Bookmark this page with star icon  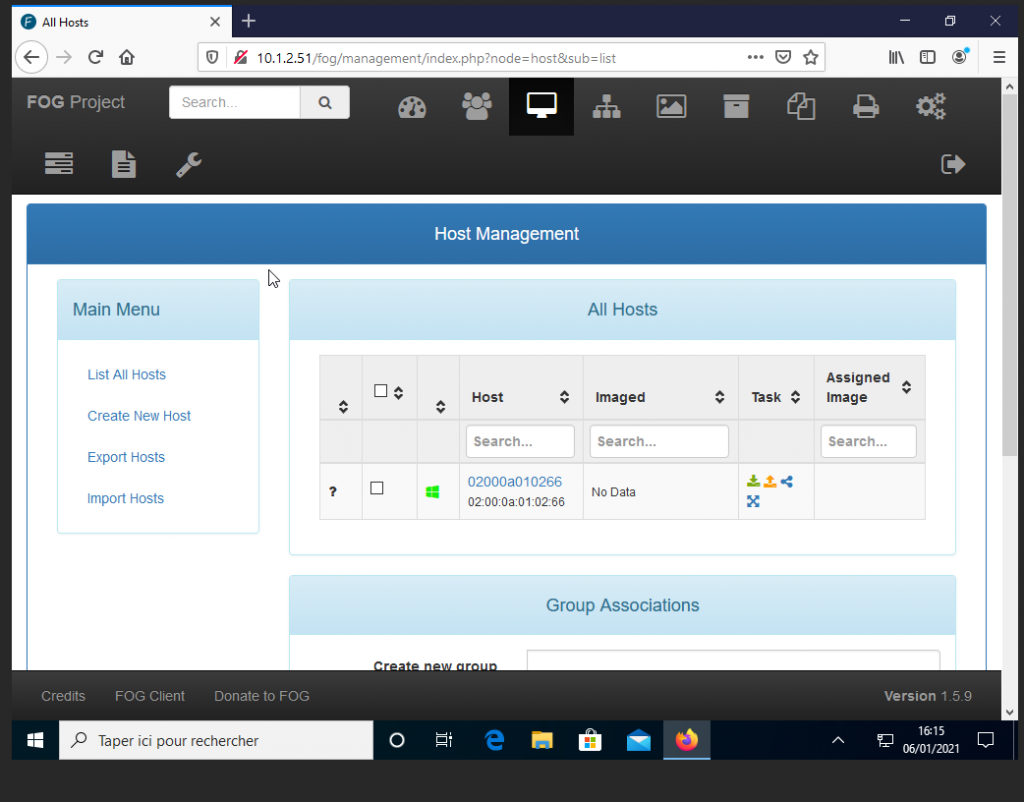coord(810,57)
